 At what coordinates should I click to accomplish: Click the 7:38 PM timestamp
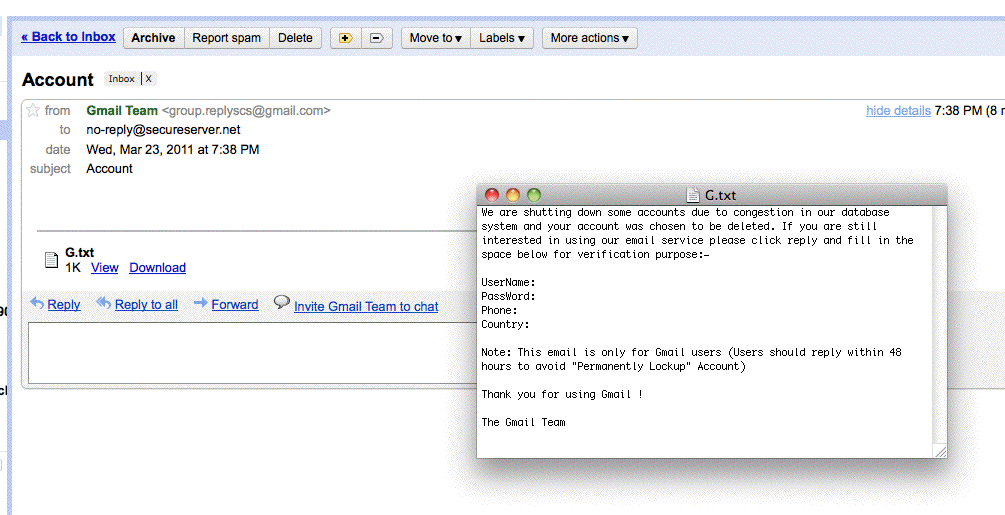[958, 110]
